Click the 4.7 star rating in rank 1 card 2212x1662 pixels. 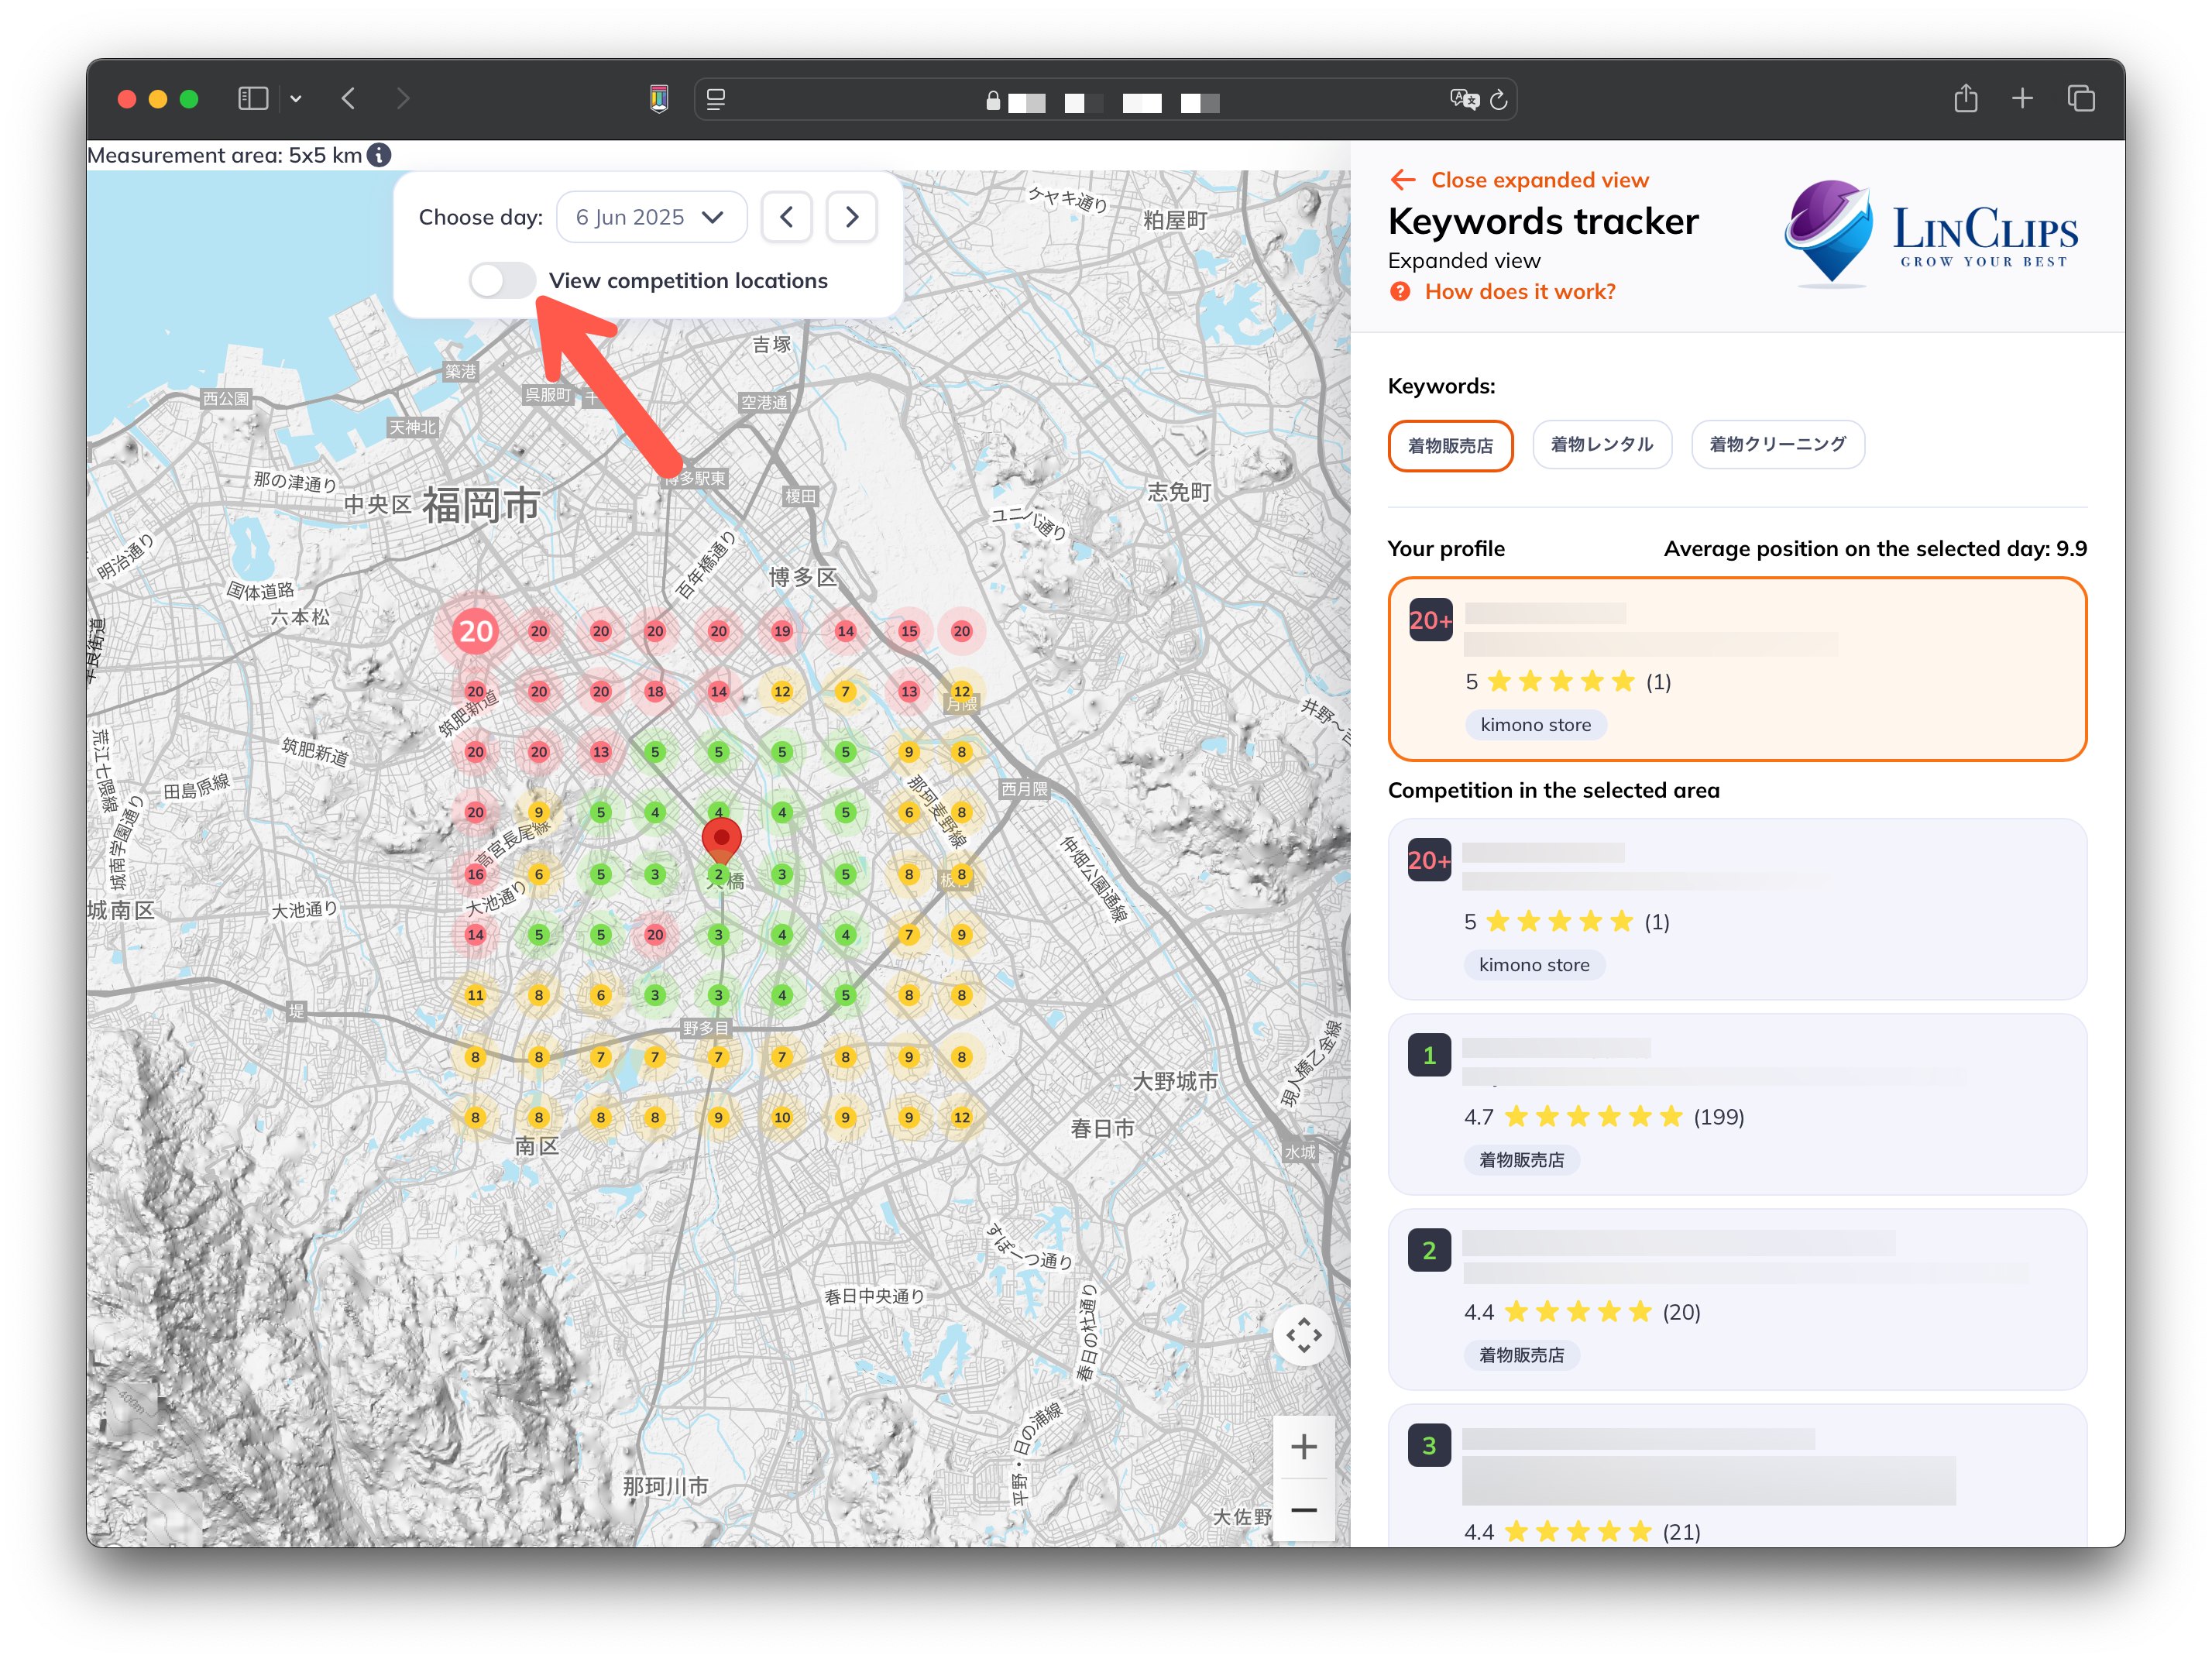(x=1604, y=1117)
